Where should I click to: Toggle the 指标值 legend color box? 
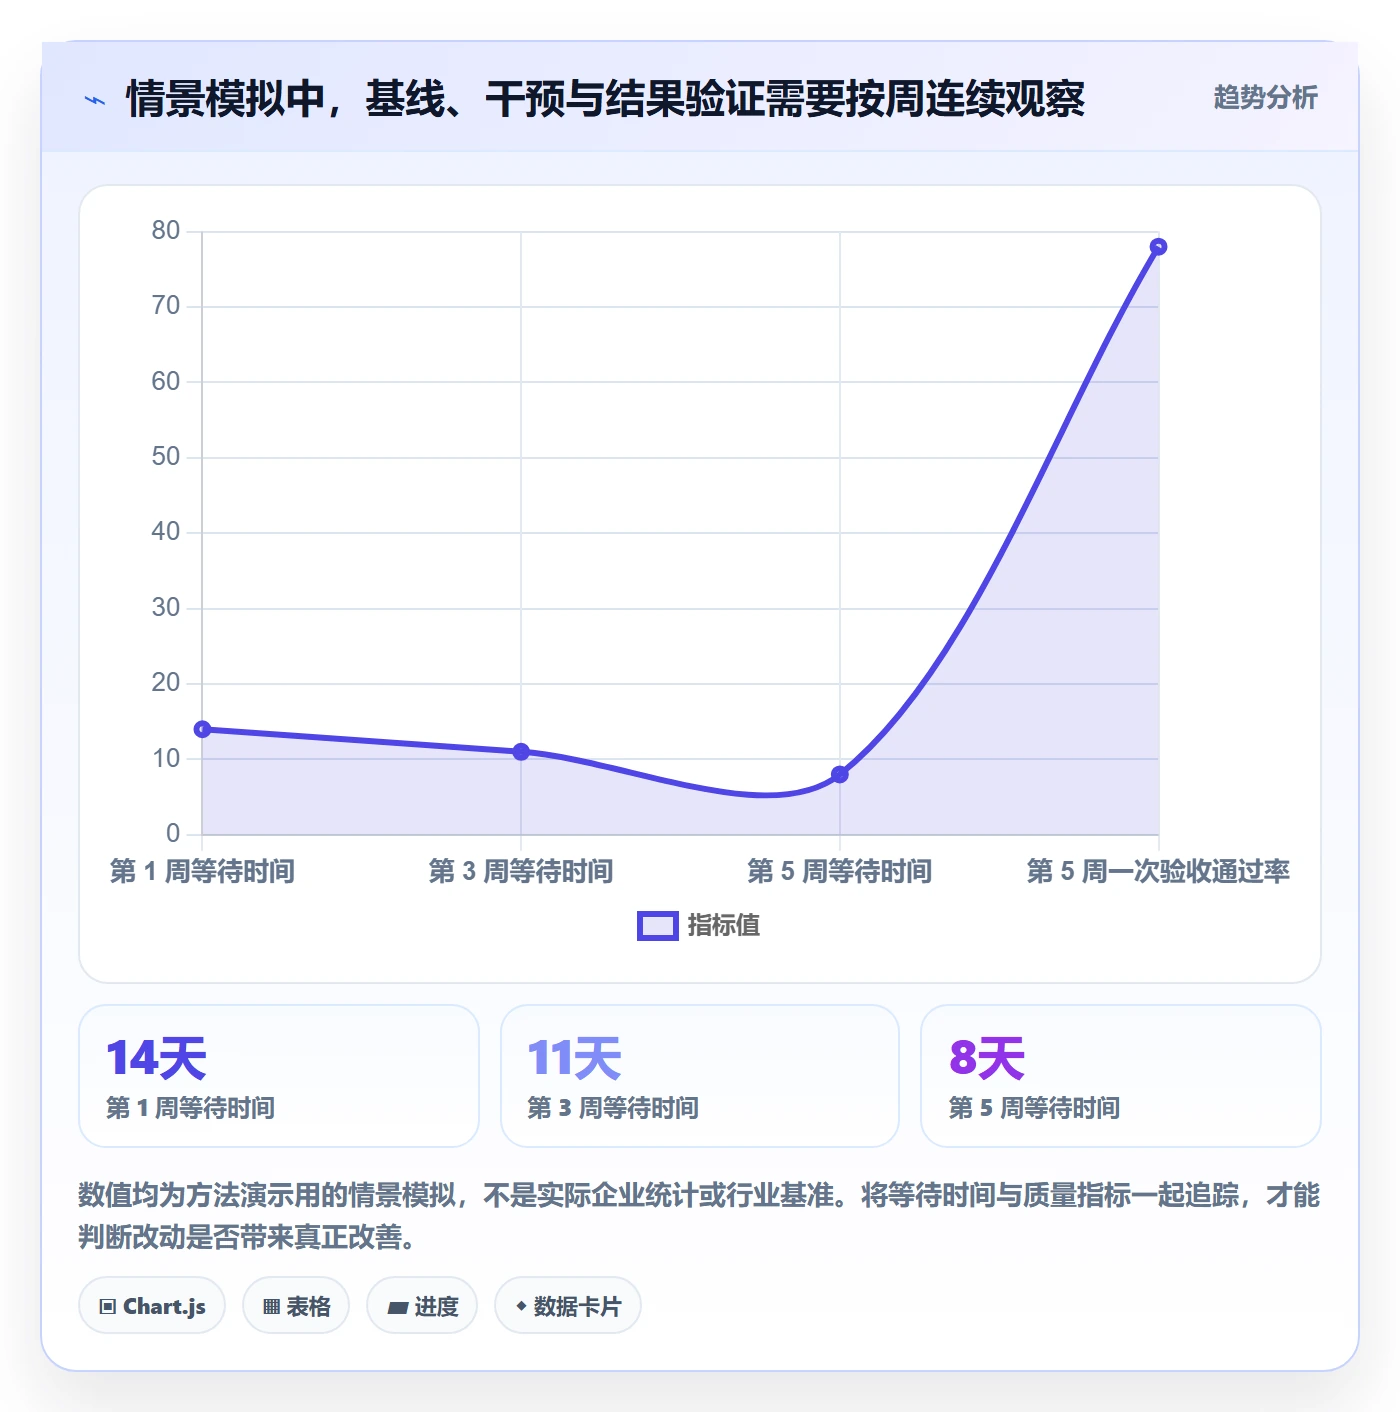click(658, 926)
